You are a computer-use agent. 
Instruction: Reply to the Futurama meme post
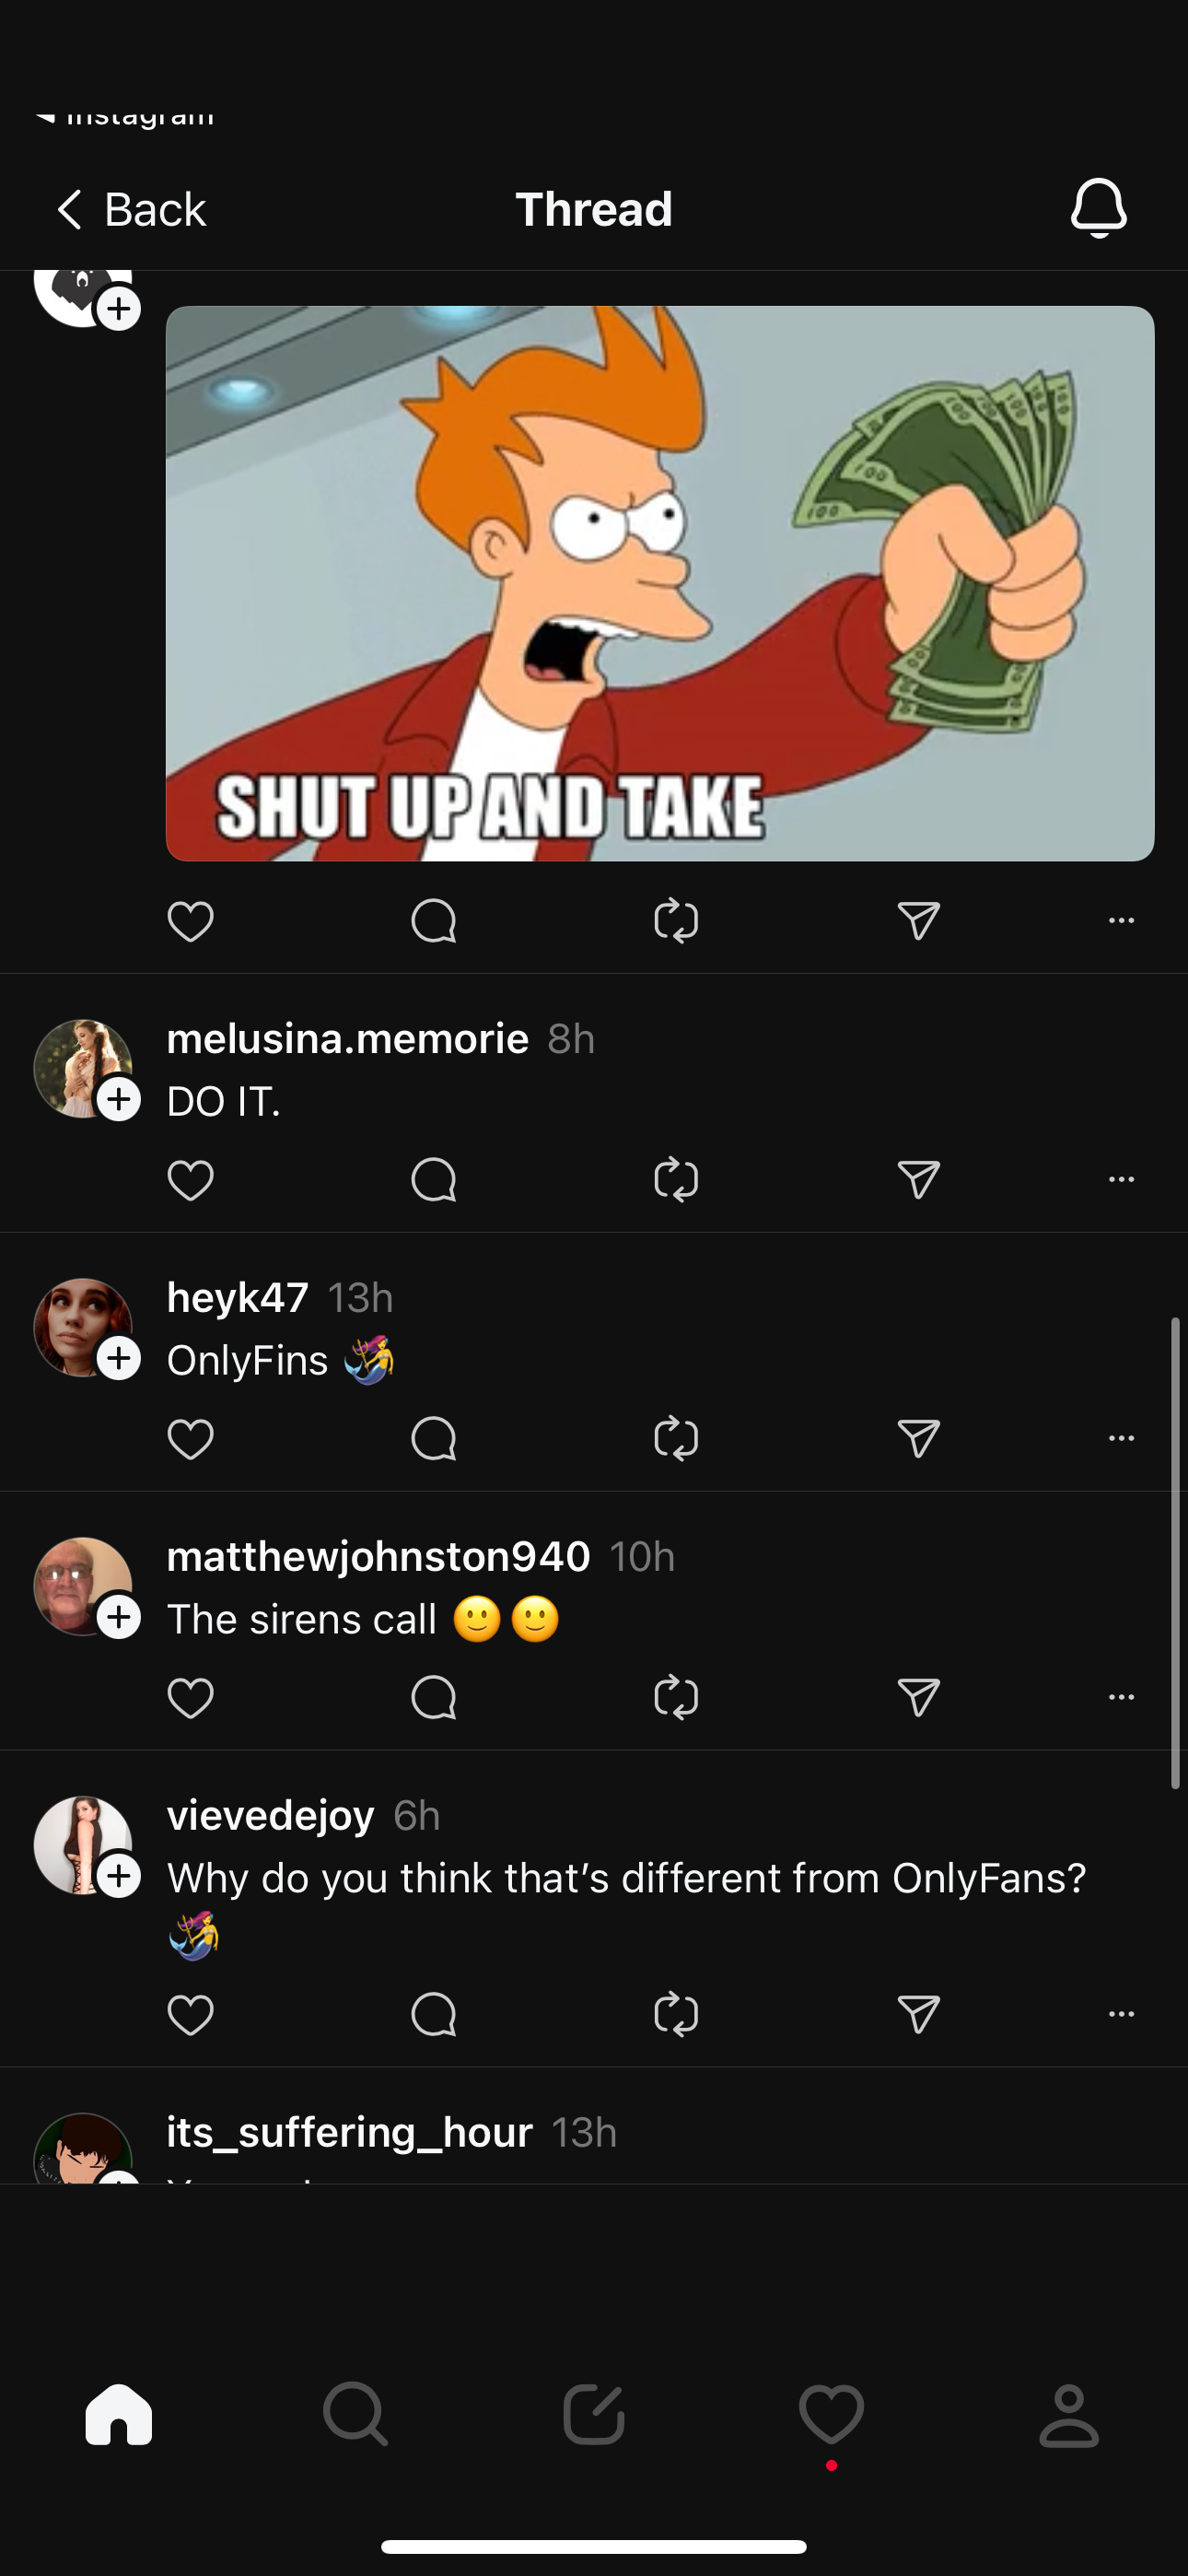(x=433, y=921)
